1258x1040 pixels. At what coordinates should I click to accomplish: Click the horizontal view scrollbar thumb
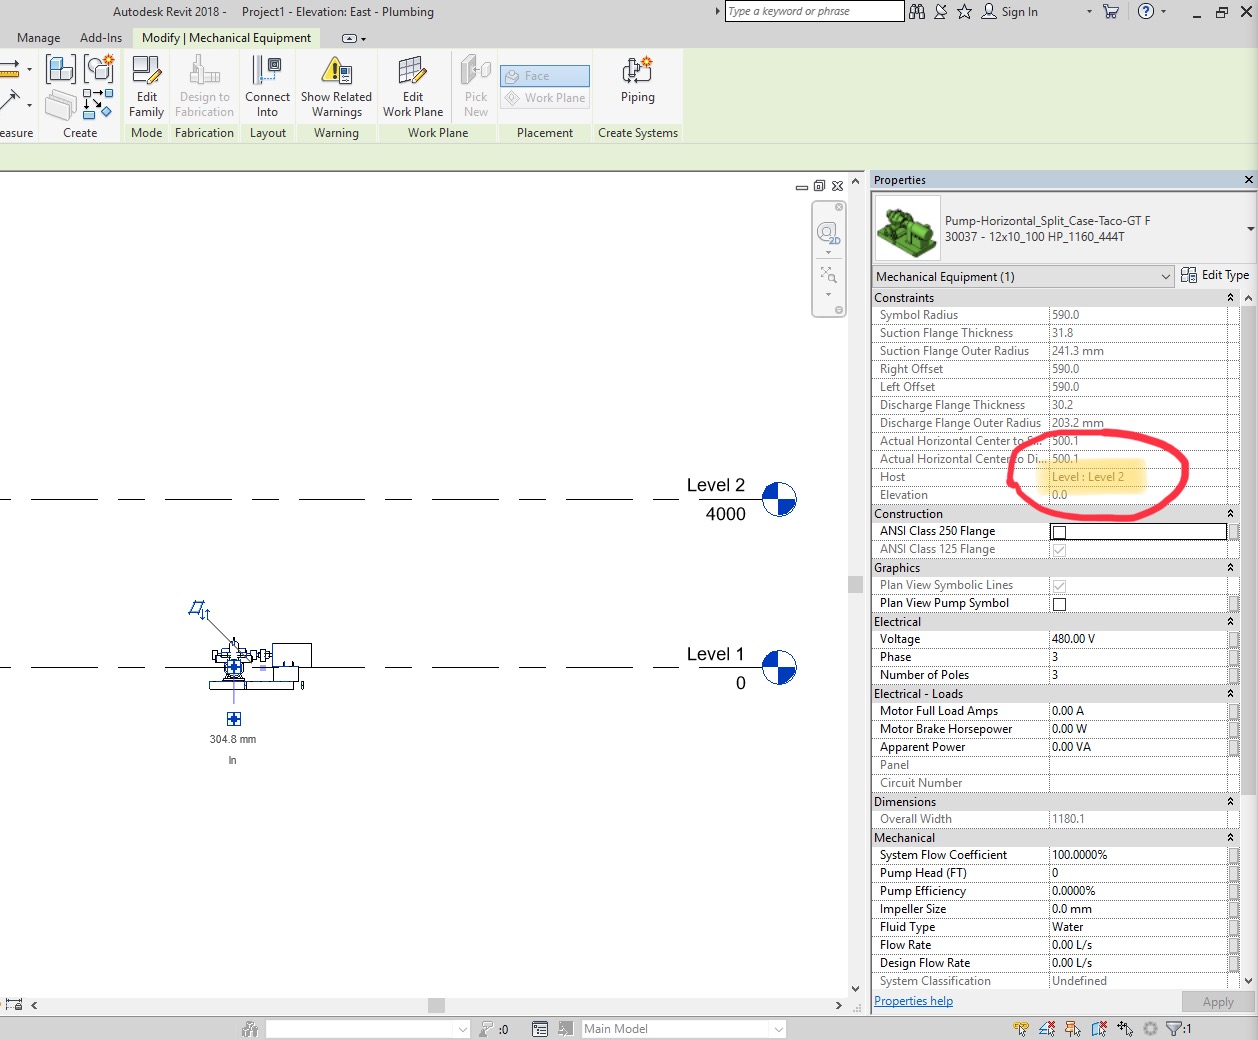point(436,1005)
